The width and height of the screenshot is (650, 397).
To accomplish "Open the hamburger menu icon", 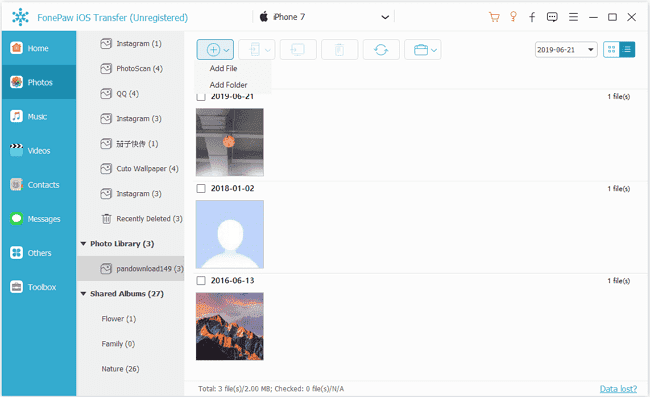I will [573, 17].
